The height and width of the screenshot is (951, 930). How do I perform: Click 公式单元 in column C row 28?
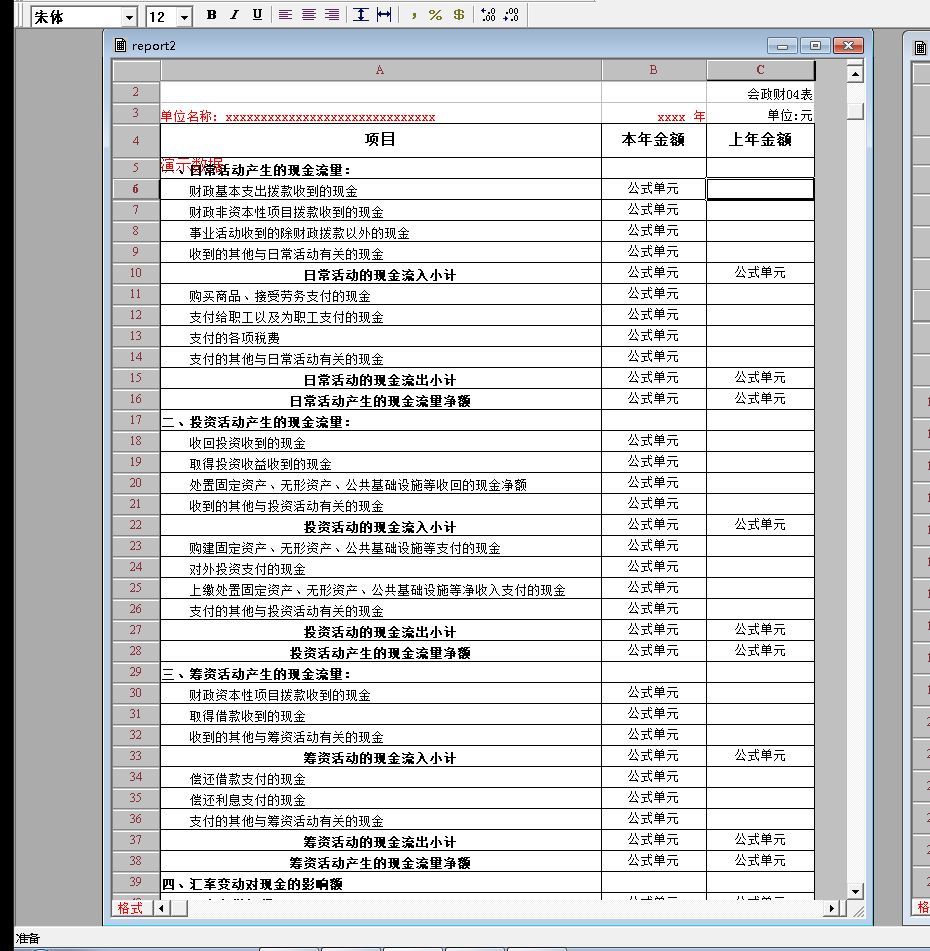pyautogui.click(x=760, y=651)
